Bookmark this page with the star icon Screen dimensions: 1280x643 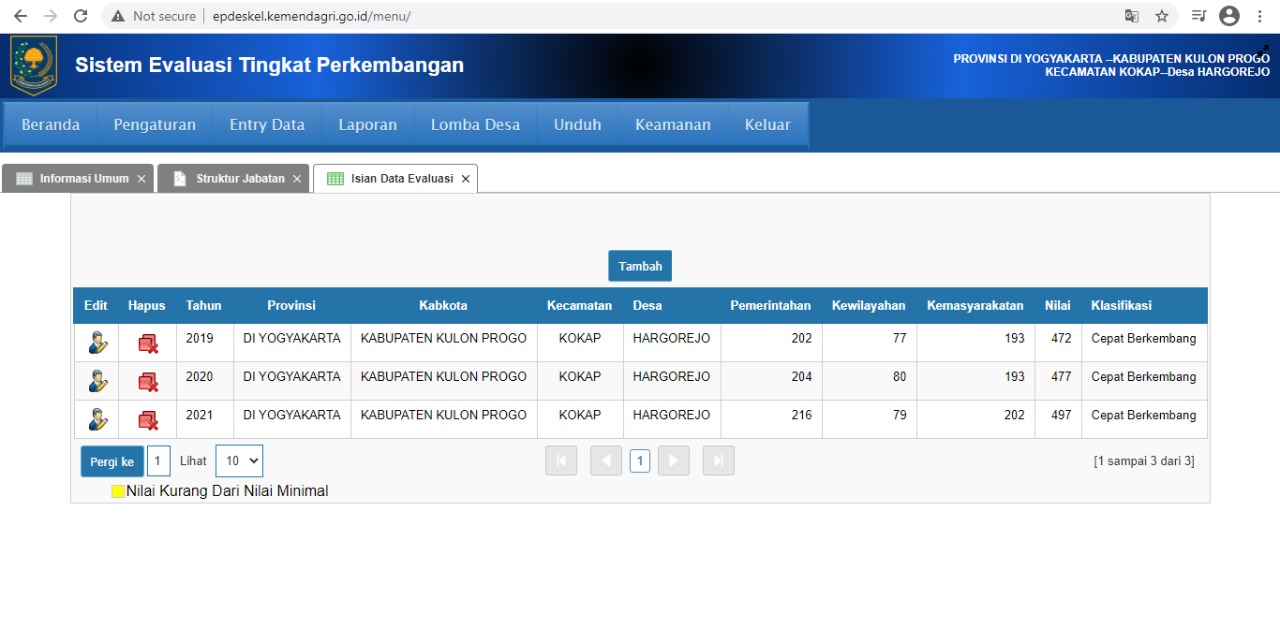[x=1162, y=16]
